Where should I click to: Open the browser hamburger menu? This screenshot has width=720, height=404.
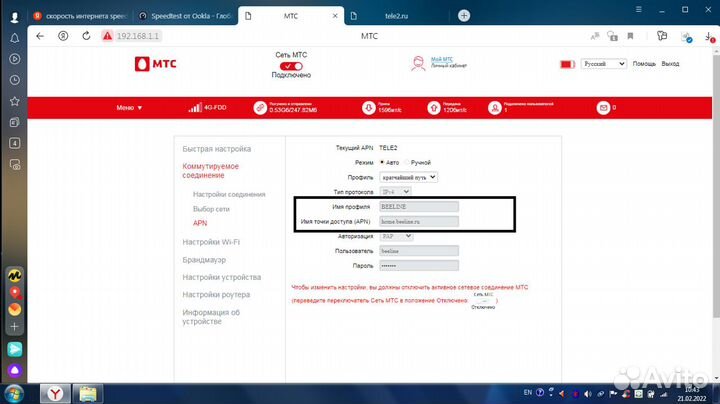638,9
